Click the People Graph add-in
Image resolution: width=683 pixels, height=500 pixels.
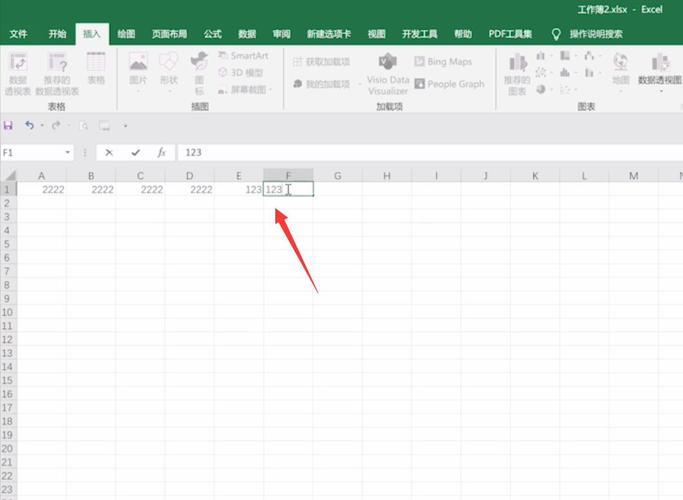click(x=450, y=84)
